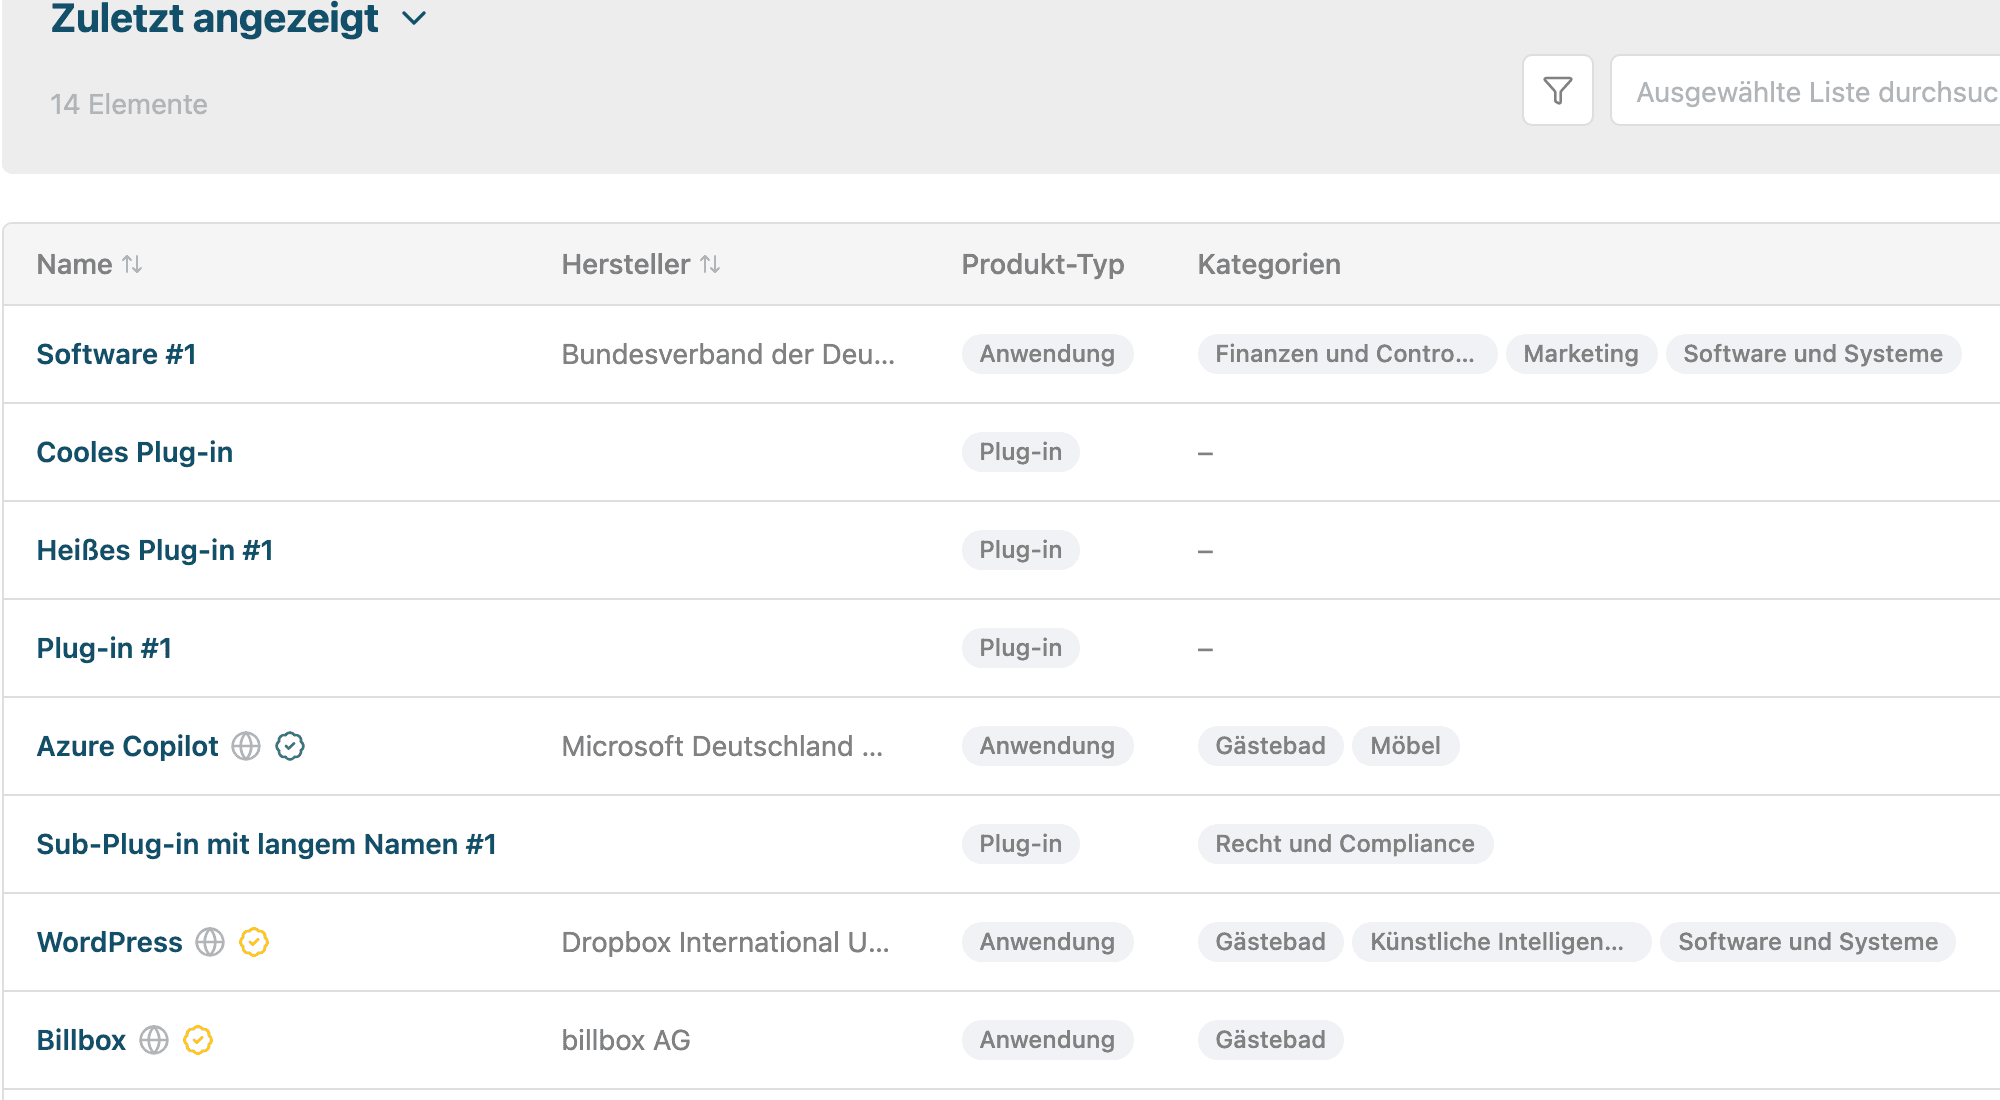Click manufacturer 'Microsoft Deutschland ...'
2000x1100 pixels.
pos(722,746)
